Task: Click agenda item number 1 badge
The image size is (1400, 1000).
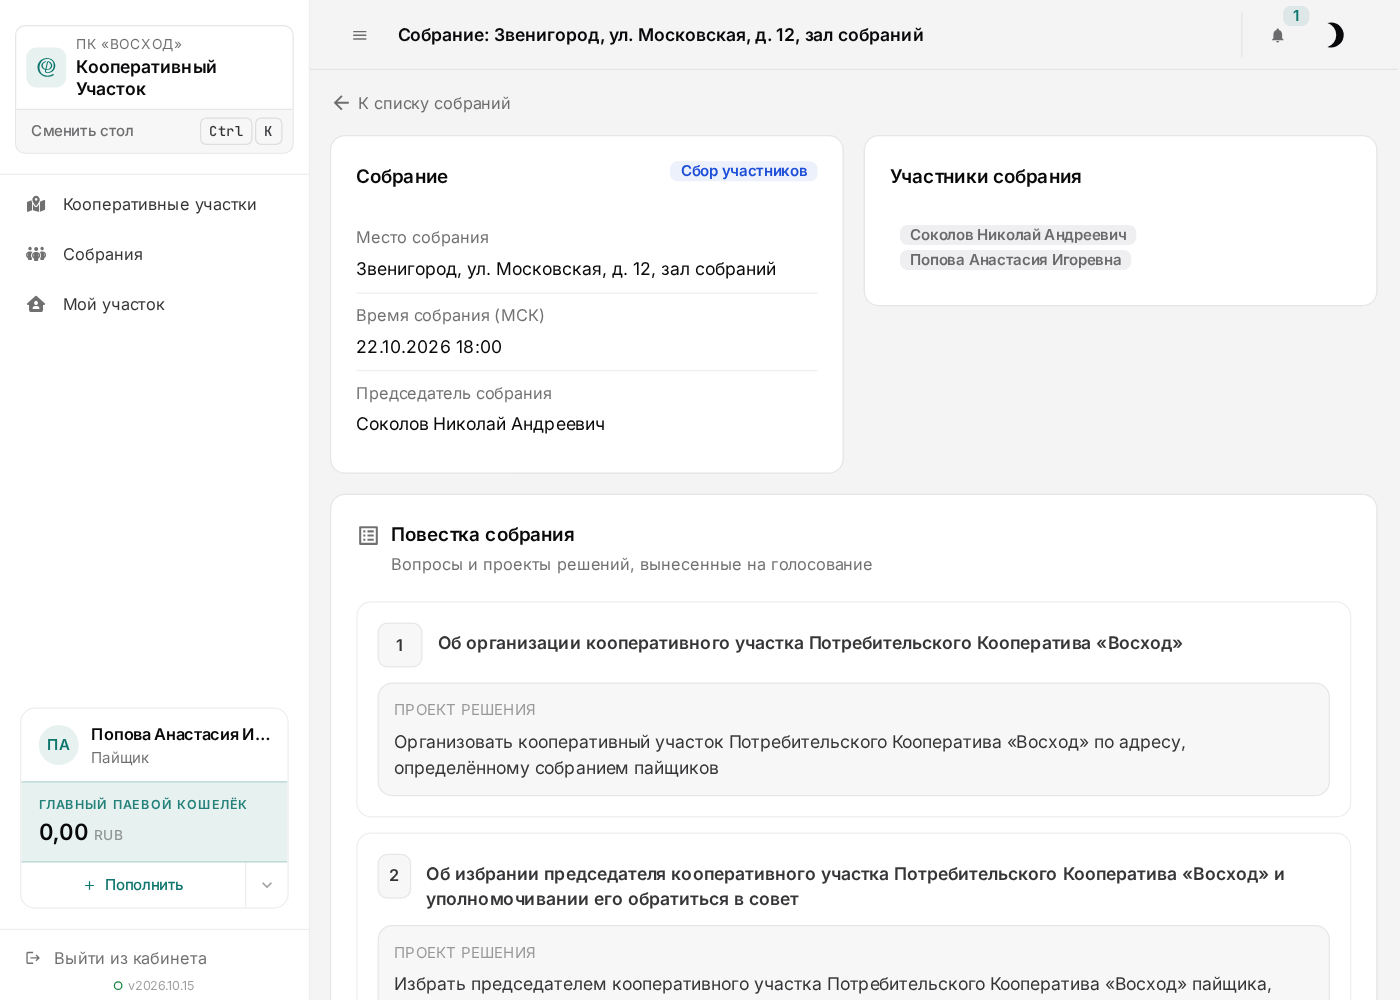Action: pyautogui.click(x=400, y=645)
